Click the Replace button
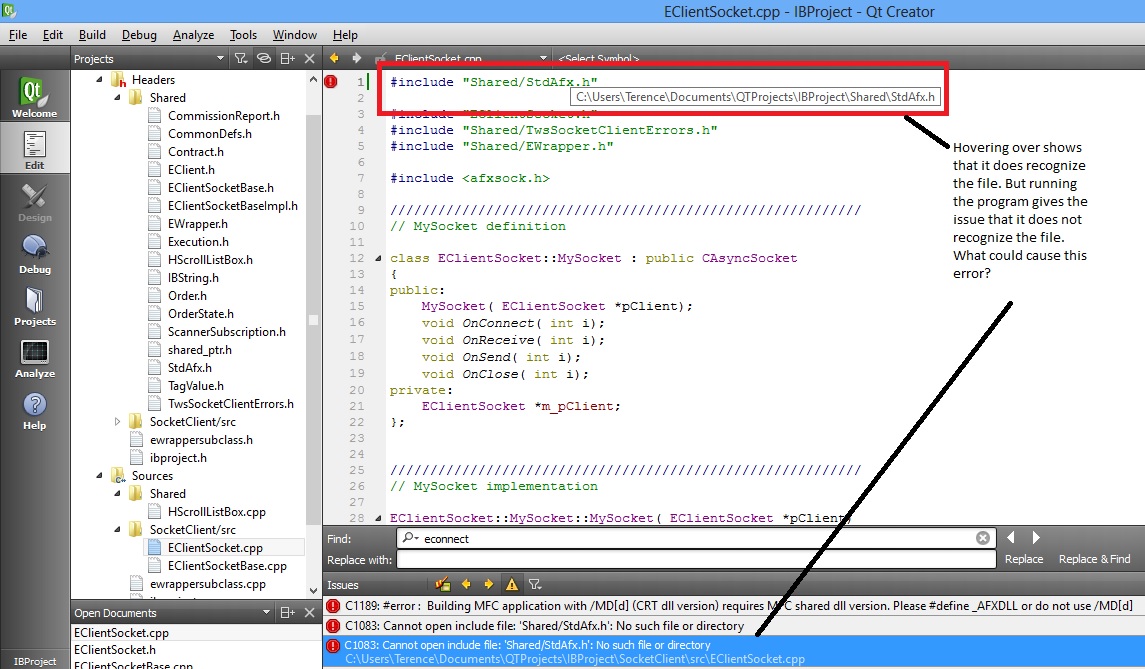 click(x=1024, y=559)
